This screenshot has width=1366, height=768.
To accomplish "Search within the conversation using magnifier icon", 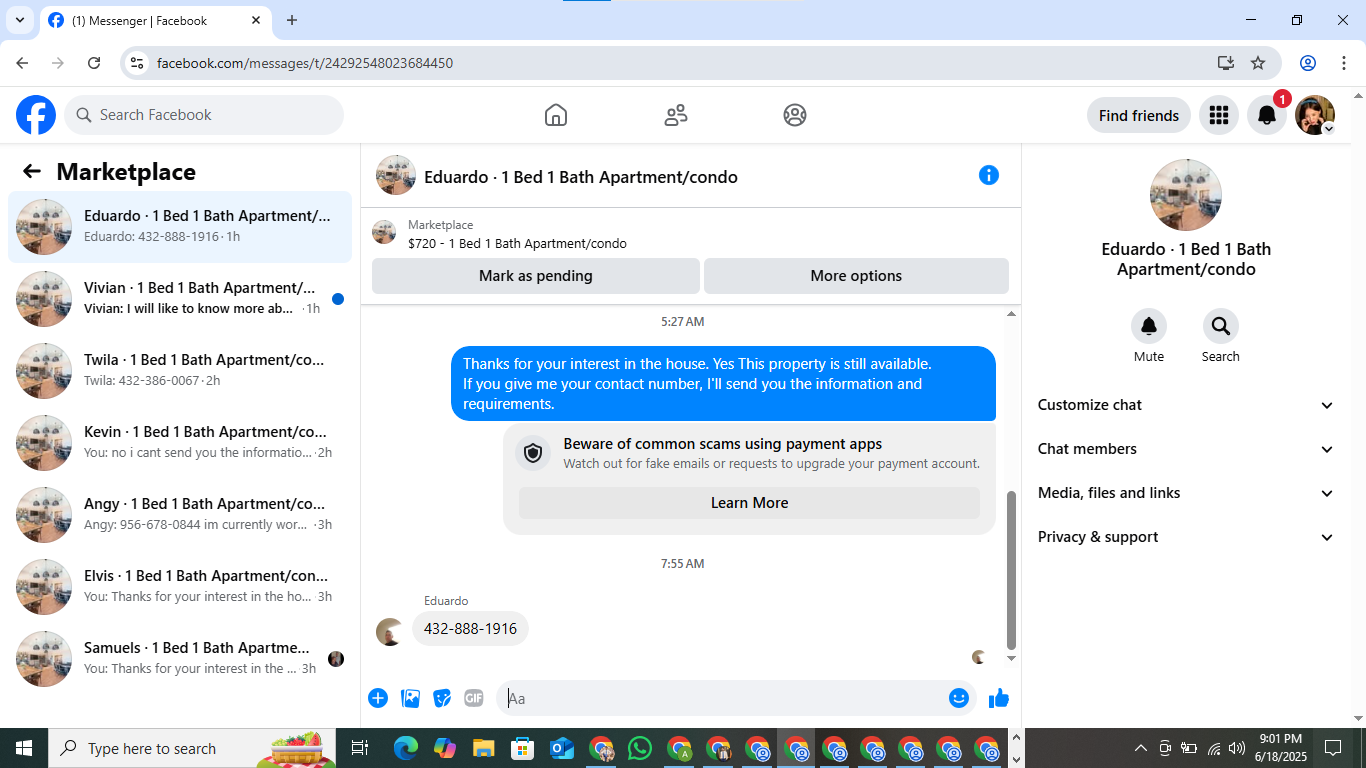I will coord(1221,327).
